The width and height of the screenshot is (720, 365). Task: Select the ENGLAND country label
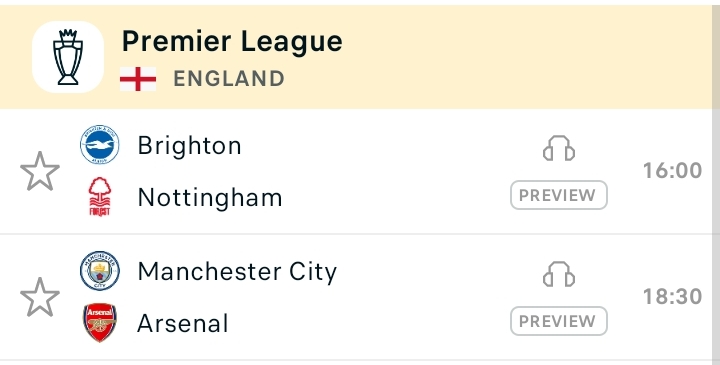[x=229, y=79]
